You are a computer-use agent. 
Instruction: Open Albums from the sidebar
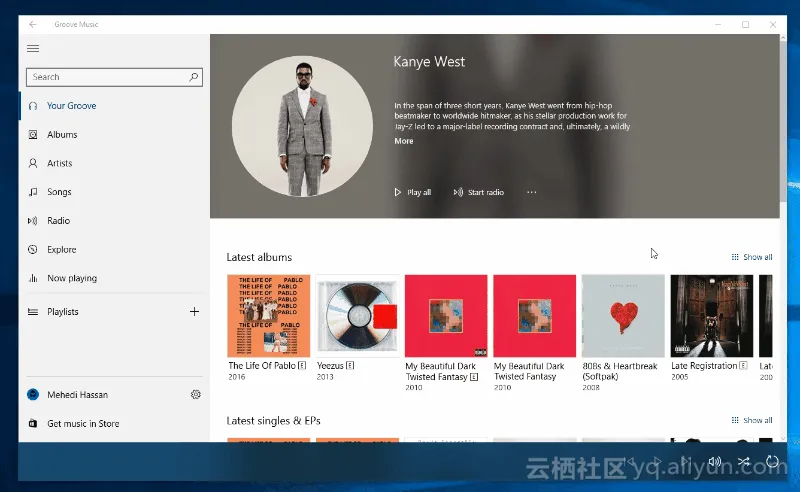[62, 135]
